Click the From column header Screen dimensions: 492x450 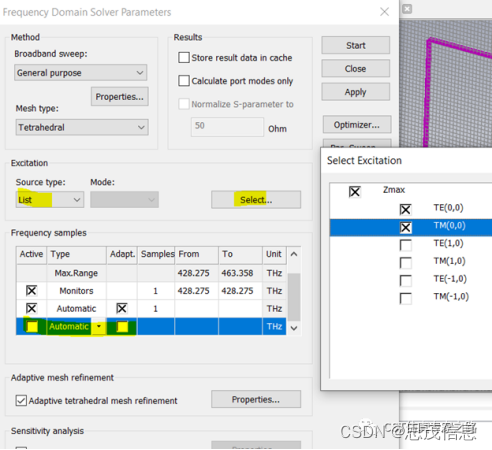[197, 254]
